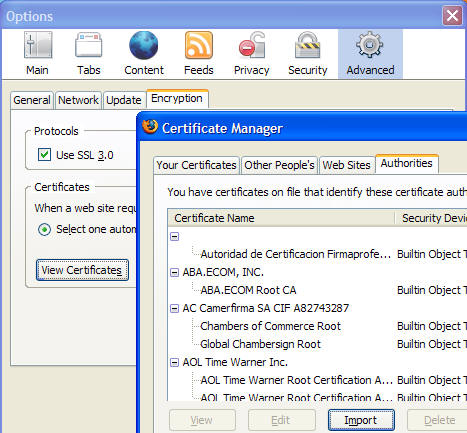This screenshot has height=433, width=467.
Task: Open the Web Sites tab
Action: [347, 165]
